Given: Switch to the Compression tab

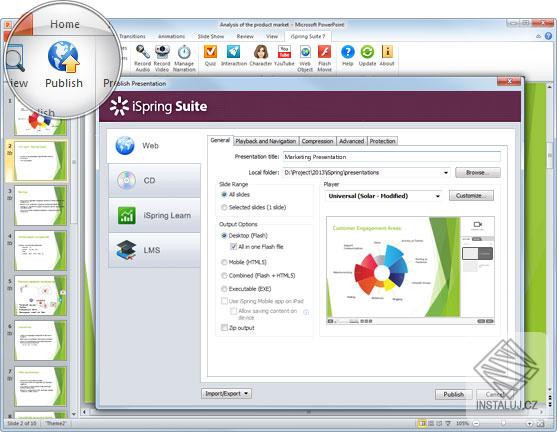Looking at the screenshot, I should 317,141.
